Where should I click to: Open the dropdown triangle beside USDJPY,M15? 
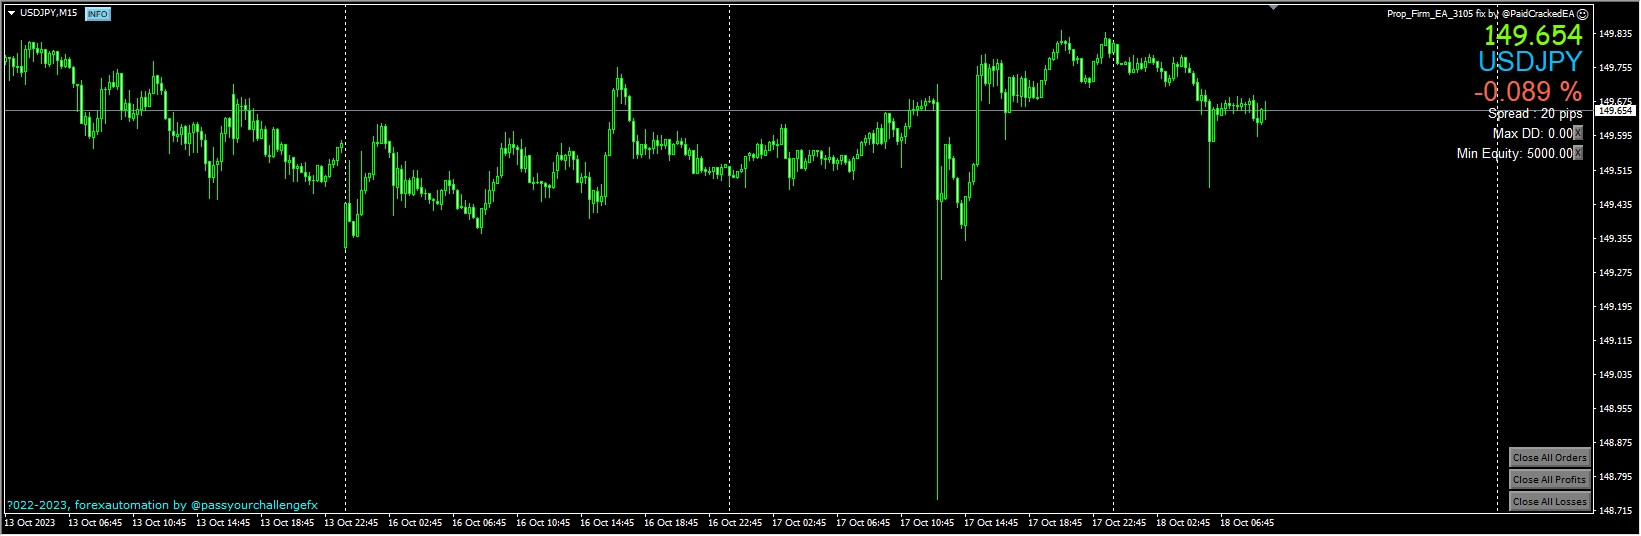(x=11, y=13)
